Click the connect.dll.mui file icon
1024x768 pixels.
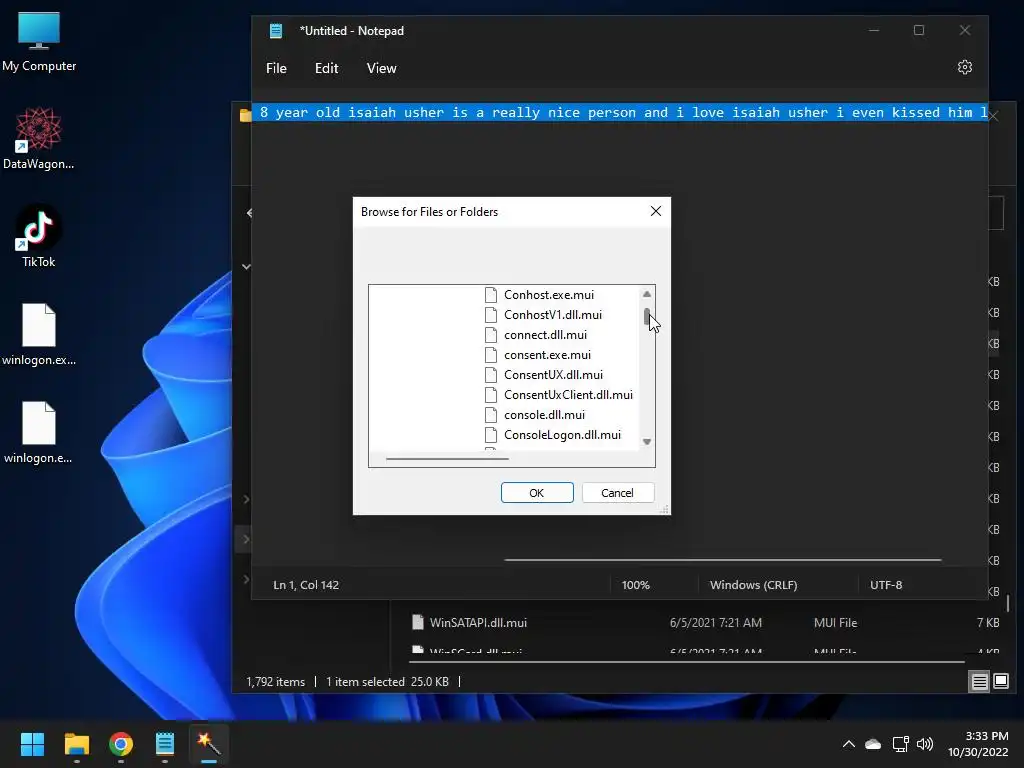coord(491,334)
